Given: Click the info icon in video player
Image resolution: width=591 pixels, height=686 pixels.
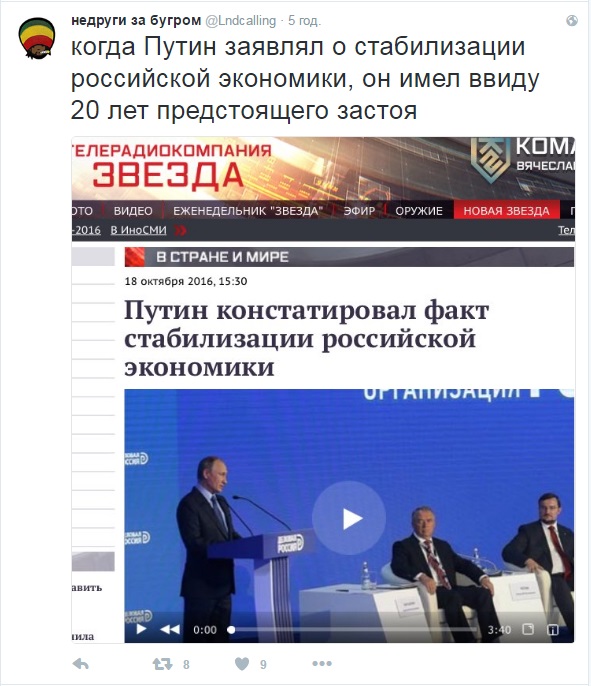Looking at the screenshot, I should point(553,630).
